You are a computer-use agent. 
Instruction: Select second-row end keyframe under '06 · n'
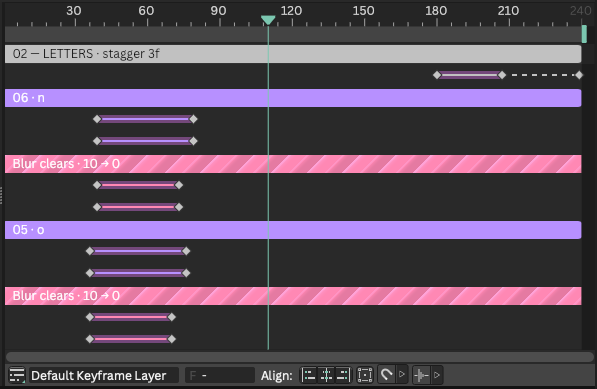(193, 141)
